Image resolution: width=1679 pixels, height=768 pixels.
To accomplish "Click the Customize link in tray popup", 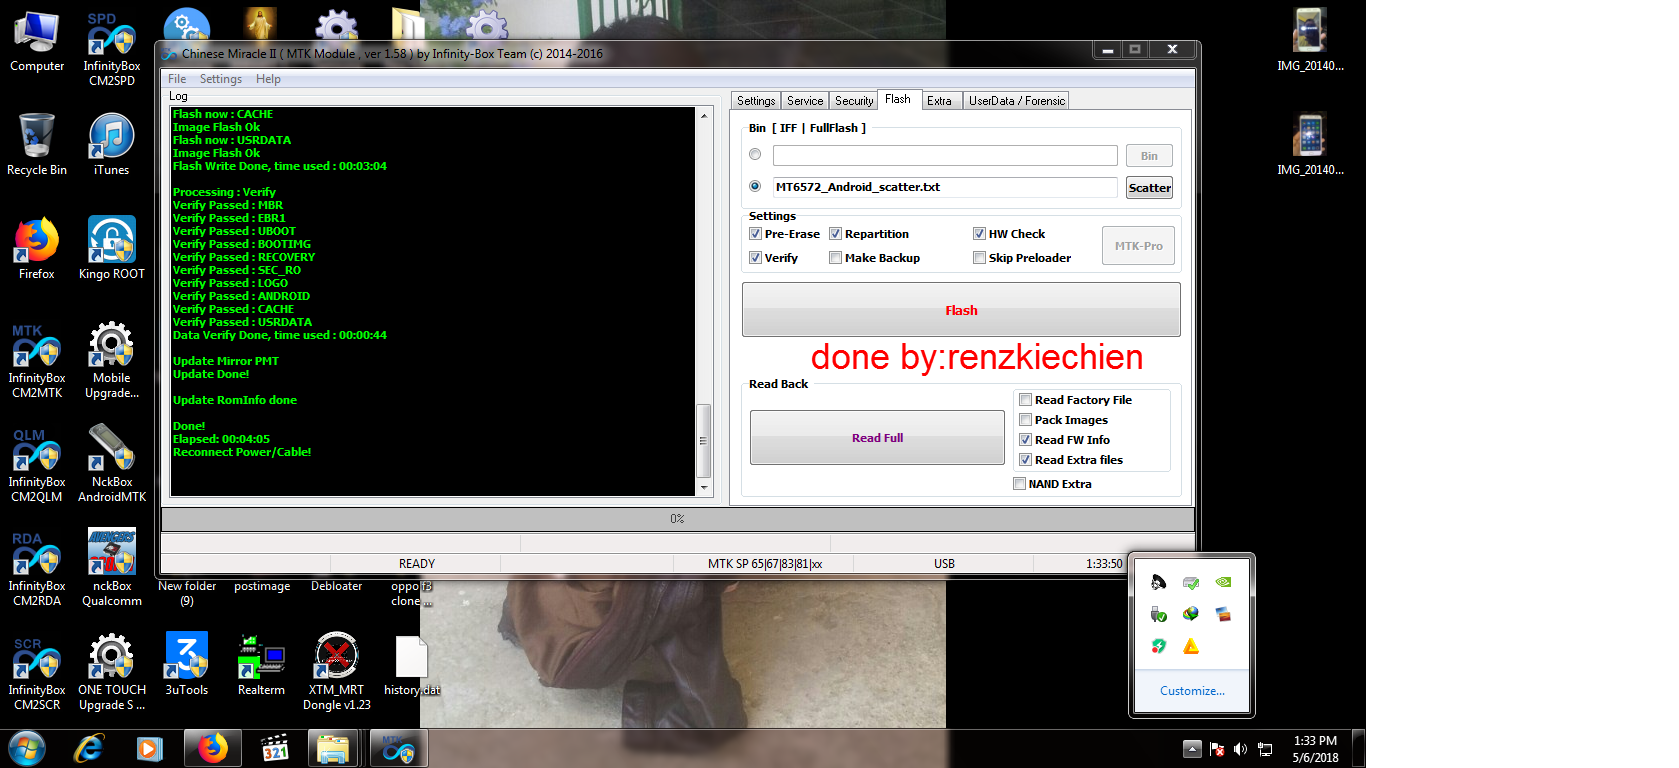I will click(1192, 691).
